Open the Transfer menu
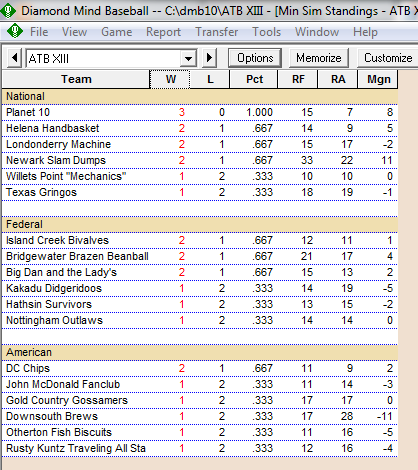Viewport: 418px width, 470px height. tap(217, 32)
